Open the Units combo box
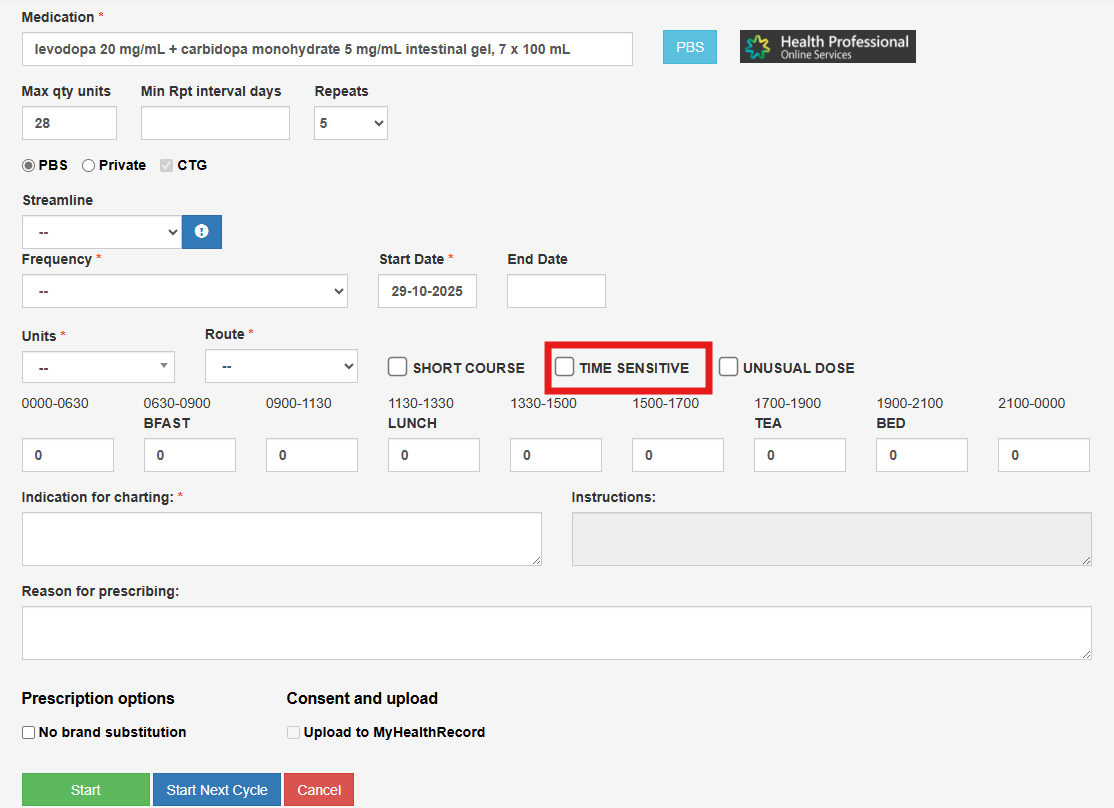Screen dimensions: 1114x808 [x=98, y=367]
